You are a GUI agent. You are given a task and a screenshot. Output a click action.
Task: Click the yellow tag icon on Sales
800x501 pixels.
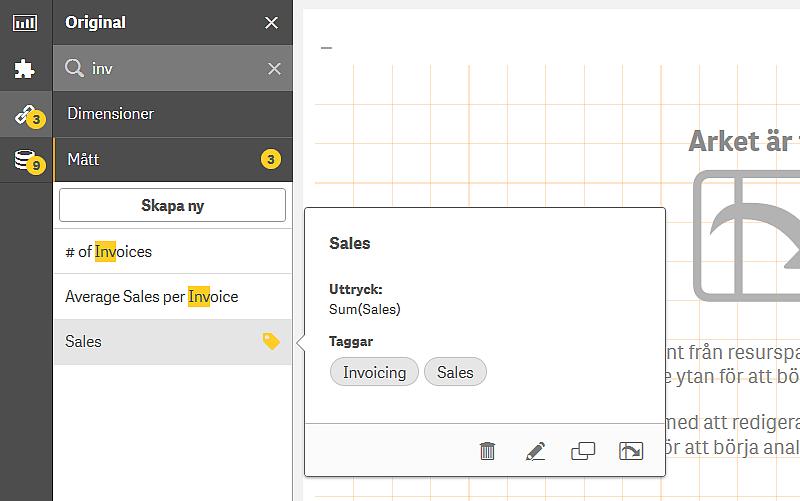[x=271, y=341]
